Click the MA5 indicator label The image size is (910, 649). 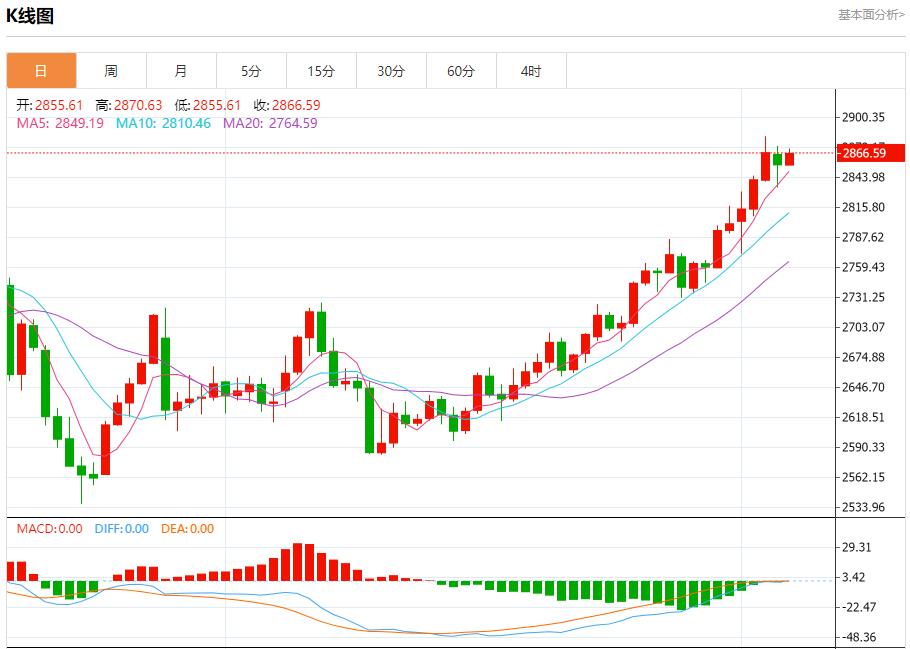pos(60,123)
